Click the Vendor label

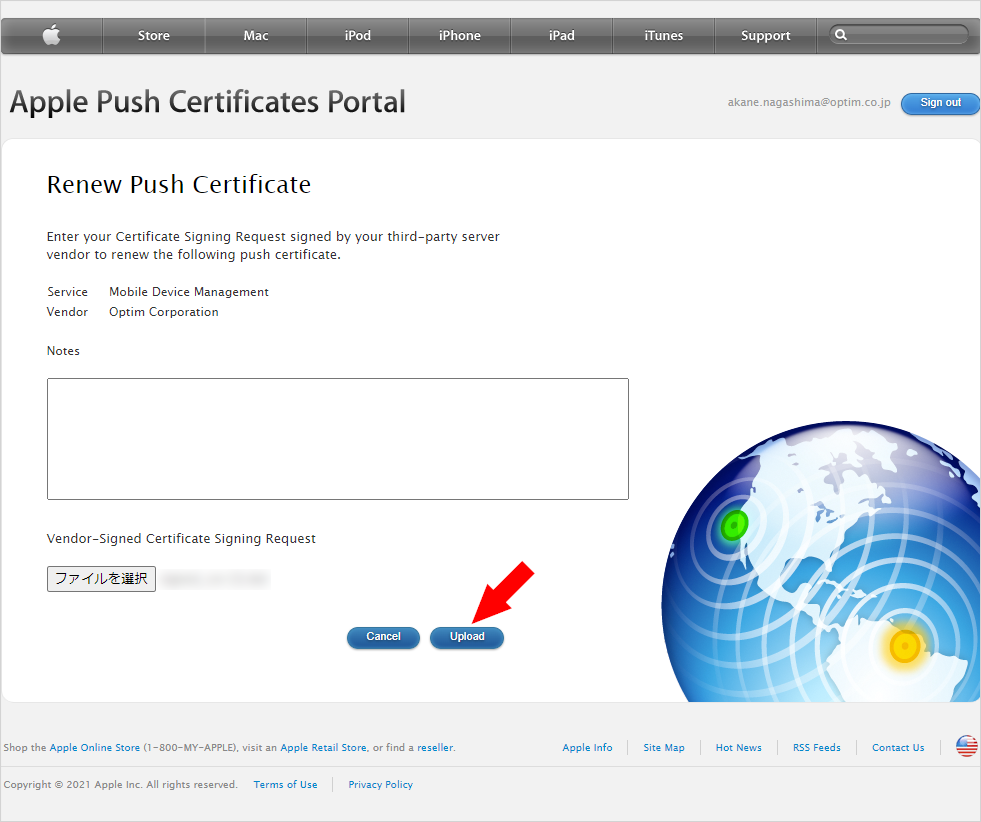click(x=68, y=312)
